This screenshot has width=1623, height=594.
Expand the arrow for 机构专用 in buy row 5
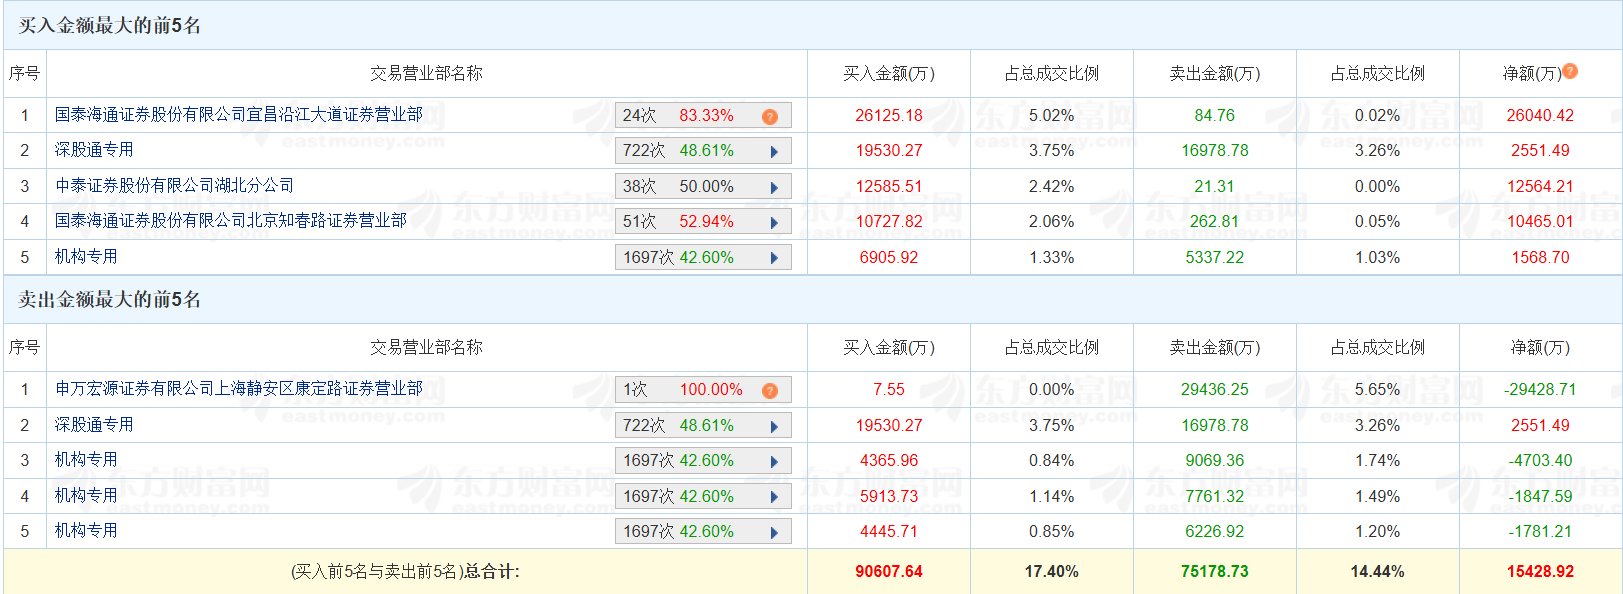pyautogui.click(x=774, y=258)
